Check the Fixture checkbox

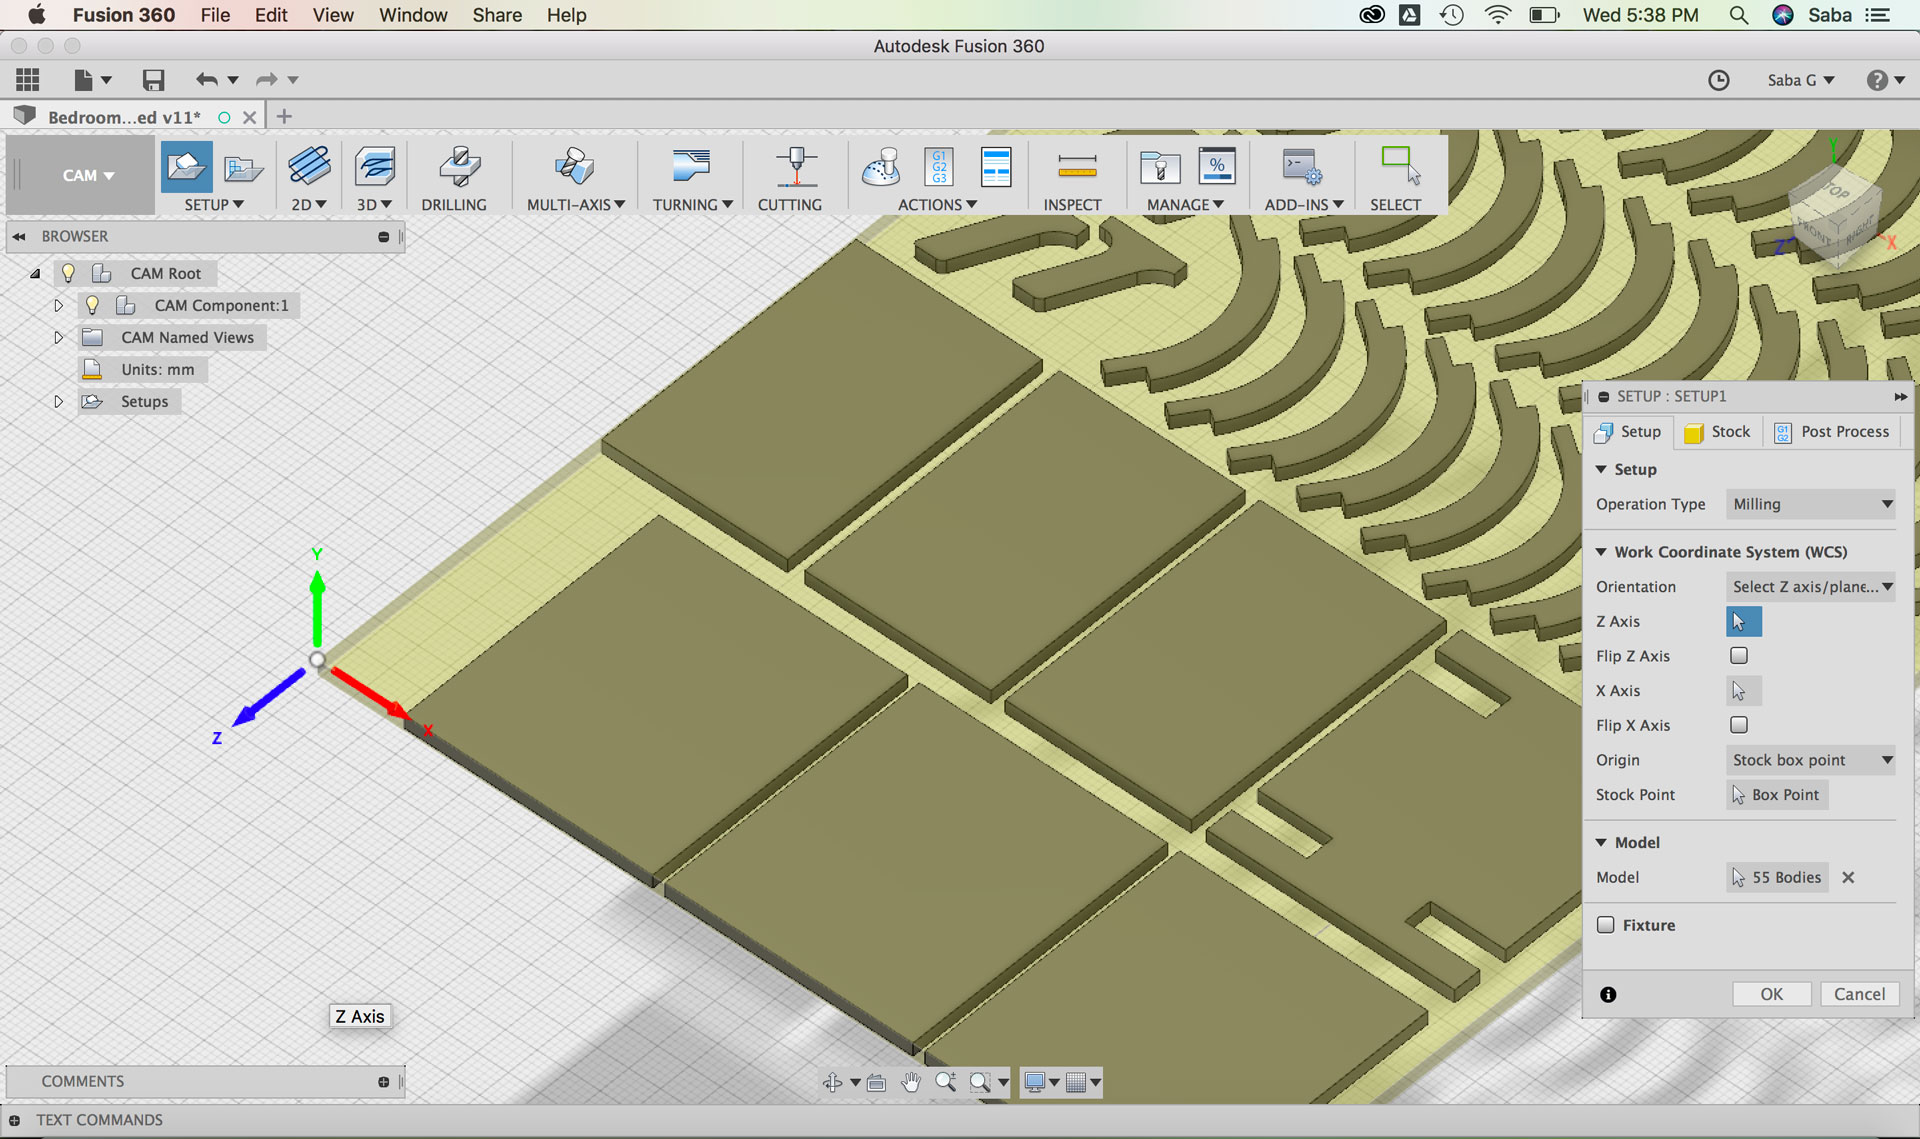pyautogui.click(x=1606, y=925)
